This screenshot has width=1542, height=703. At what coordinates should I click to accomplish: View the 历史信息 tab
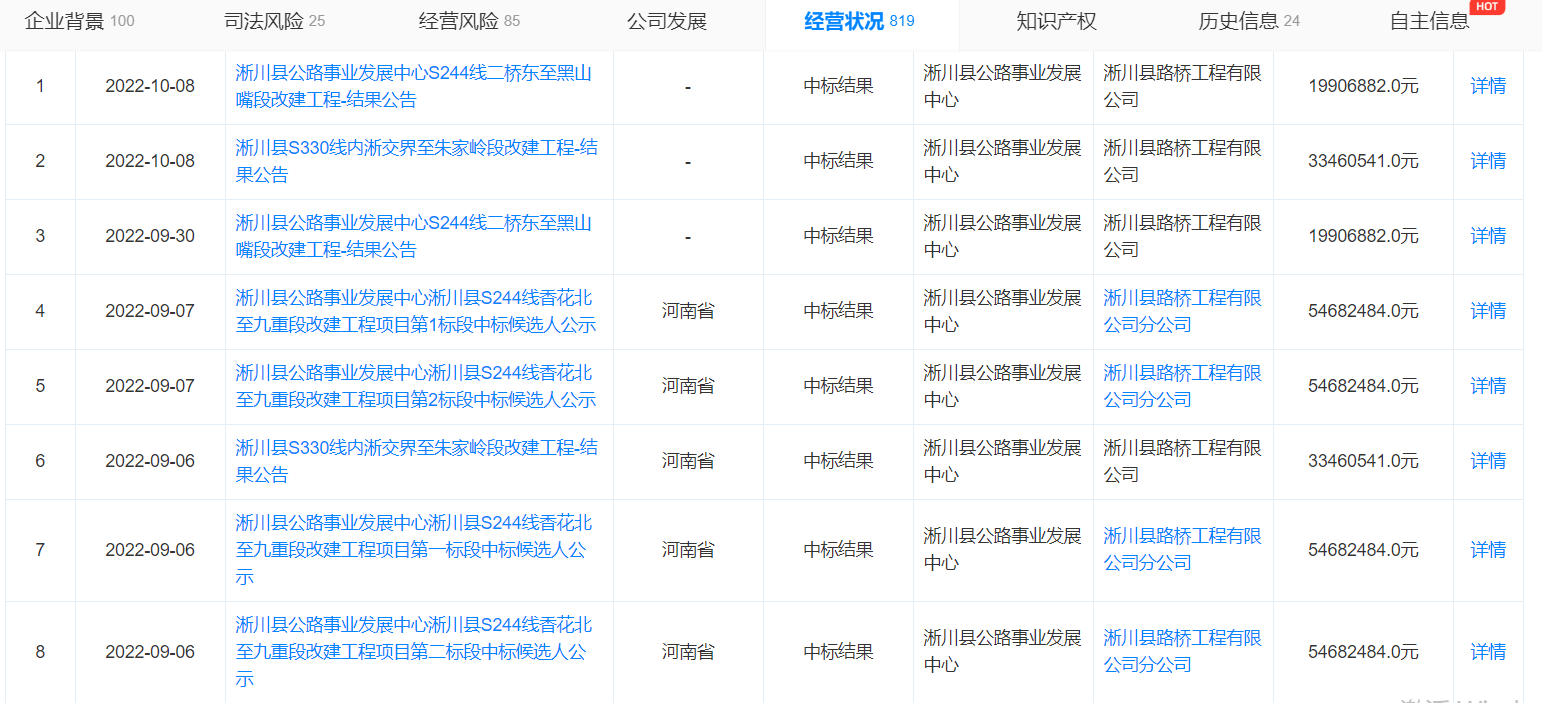pyautogui.click(x=1249, y=21)
